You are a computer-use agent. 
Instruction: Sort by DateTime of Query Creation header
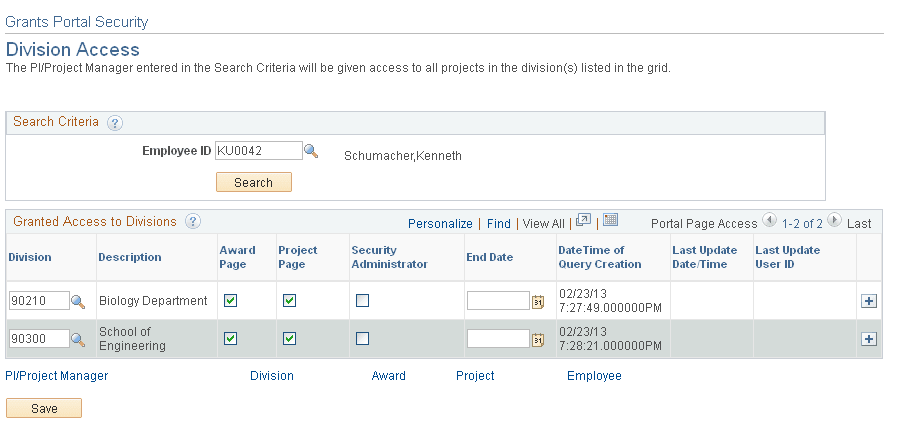pyautogui.click(x=600, y=257)
